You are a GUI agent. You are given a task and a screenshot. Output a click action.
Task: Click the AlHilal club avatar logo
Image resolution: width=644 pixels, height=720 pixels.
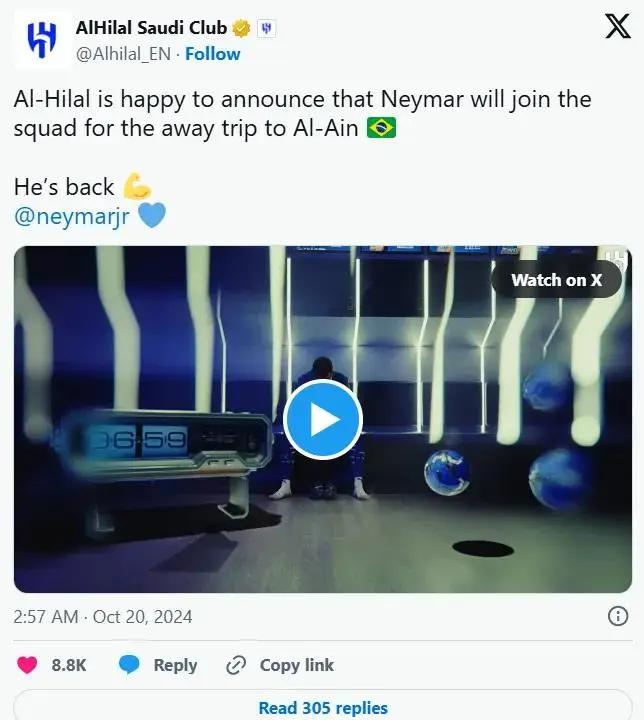[x=42, y=40]
